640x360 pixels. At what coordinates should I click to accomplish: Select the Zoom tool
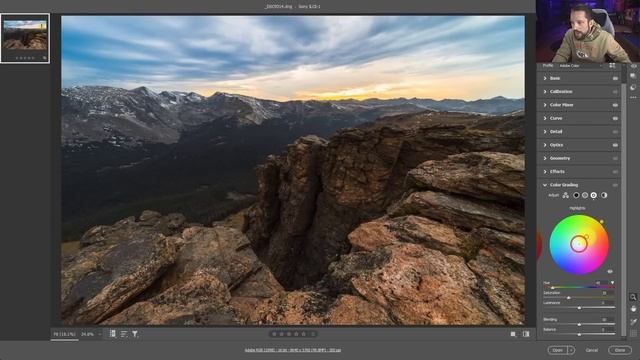633,297
